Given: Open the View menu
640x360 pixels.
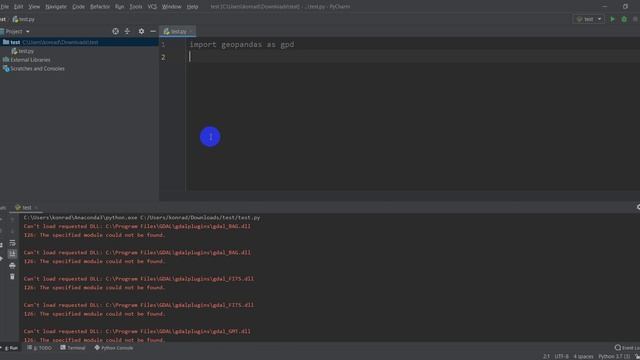Looking at the screenshot, I should tap(34, 7).
